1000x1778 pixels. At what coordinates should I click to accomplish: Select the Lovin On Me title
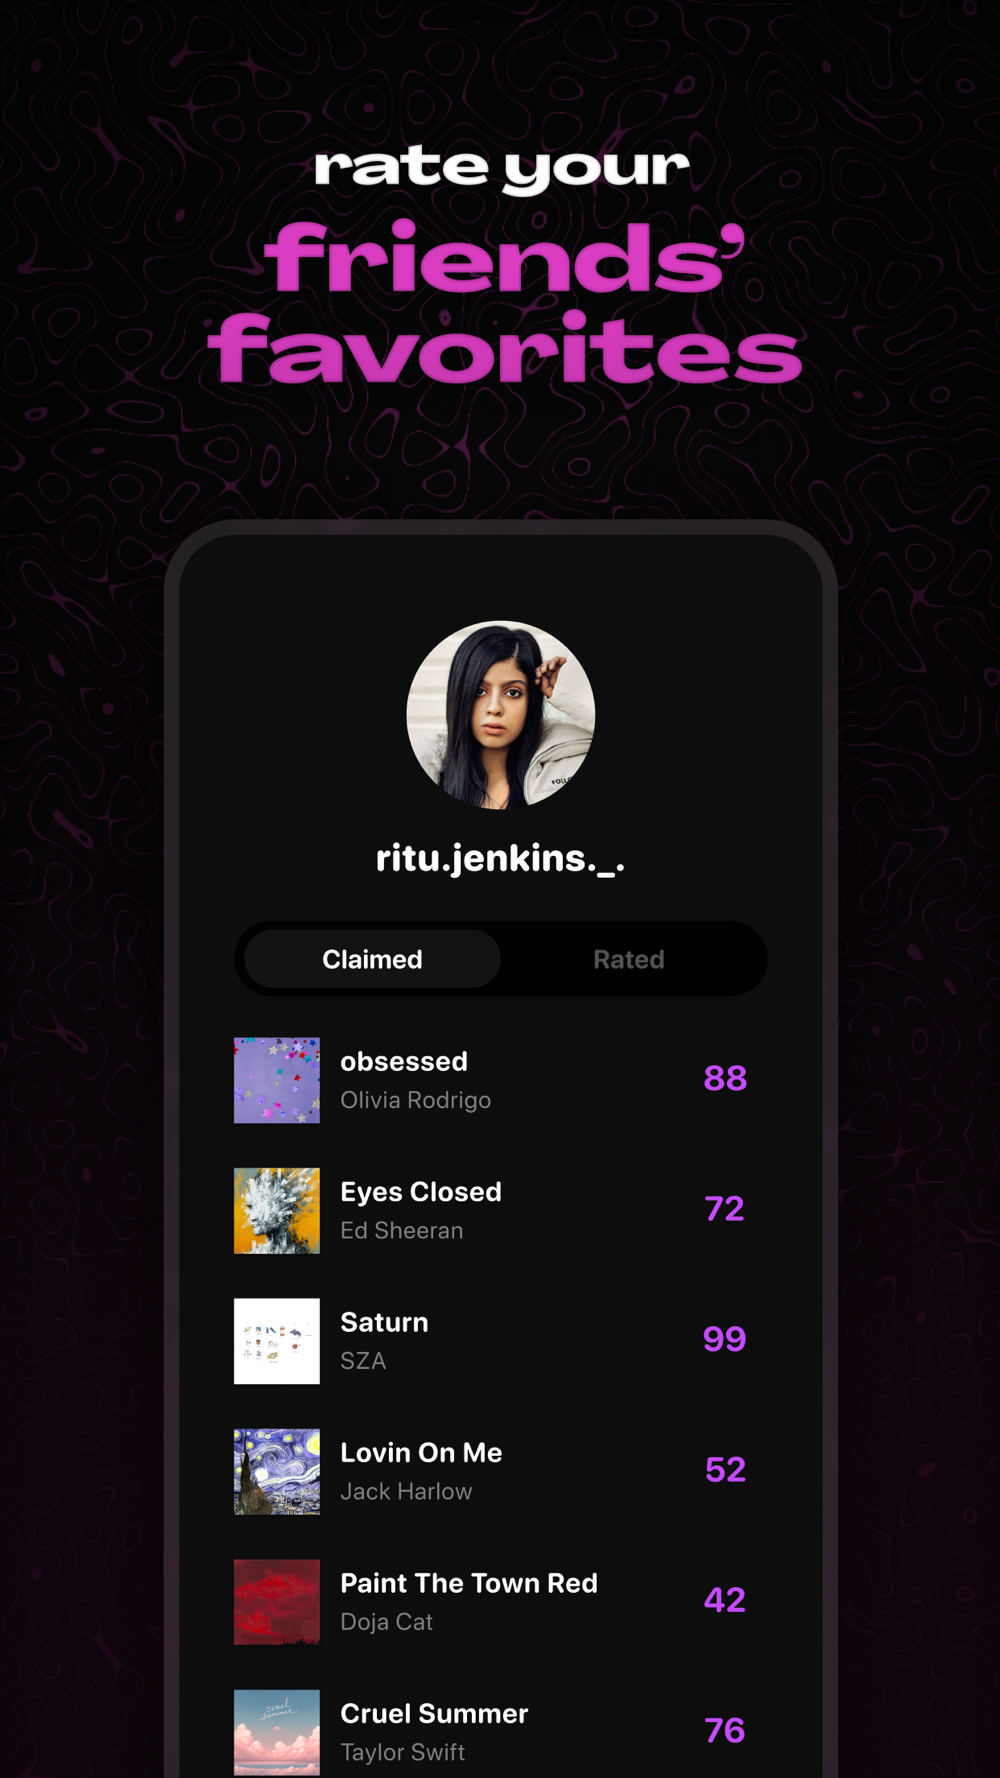421,1452
